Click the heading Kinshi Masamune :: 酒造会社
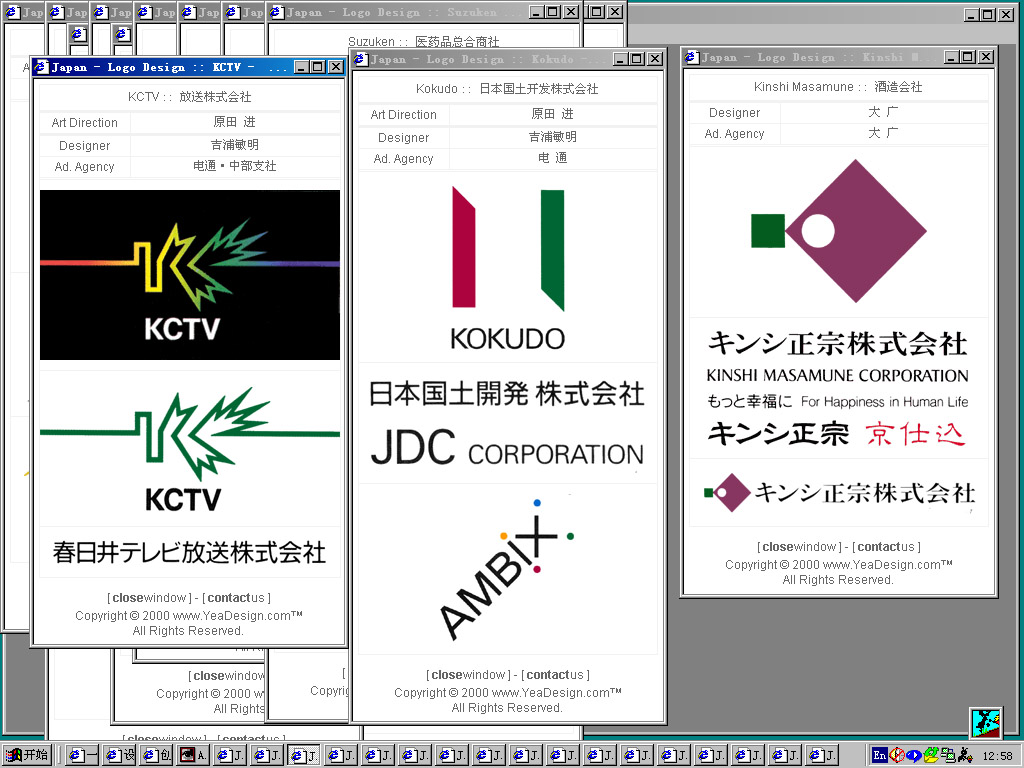Screen dimensions: 1024x768 point(838,87)
